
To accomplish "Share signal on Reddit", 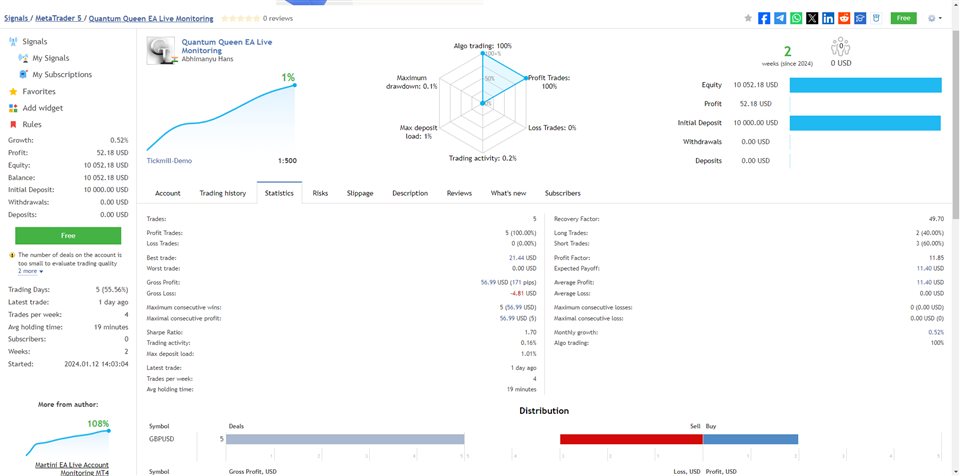I will tap(844, 18).
